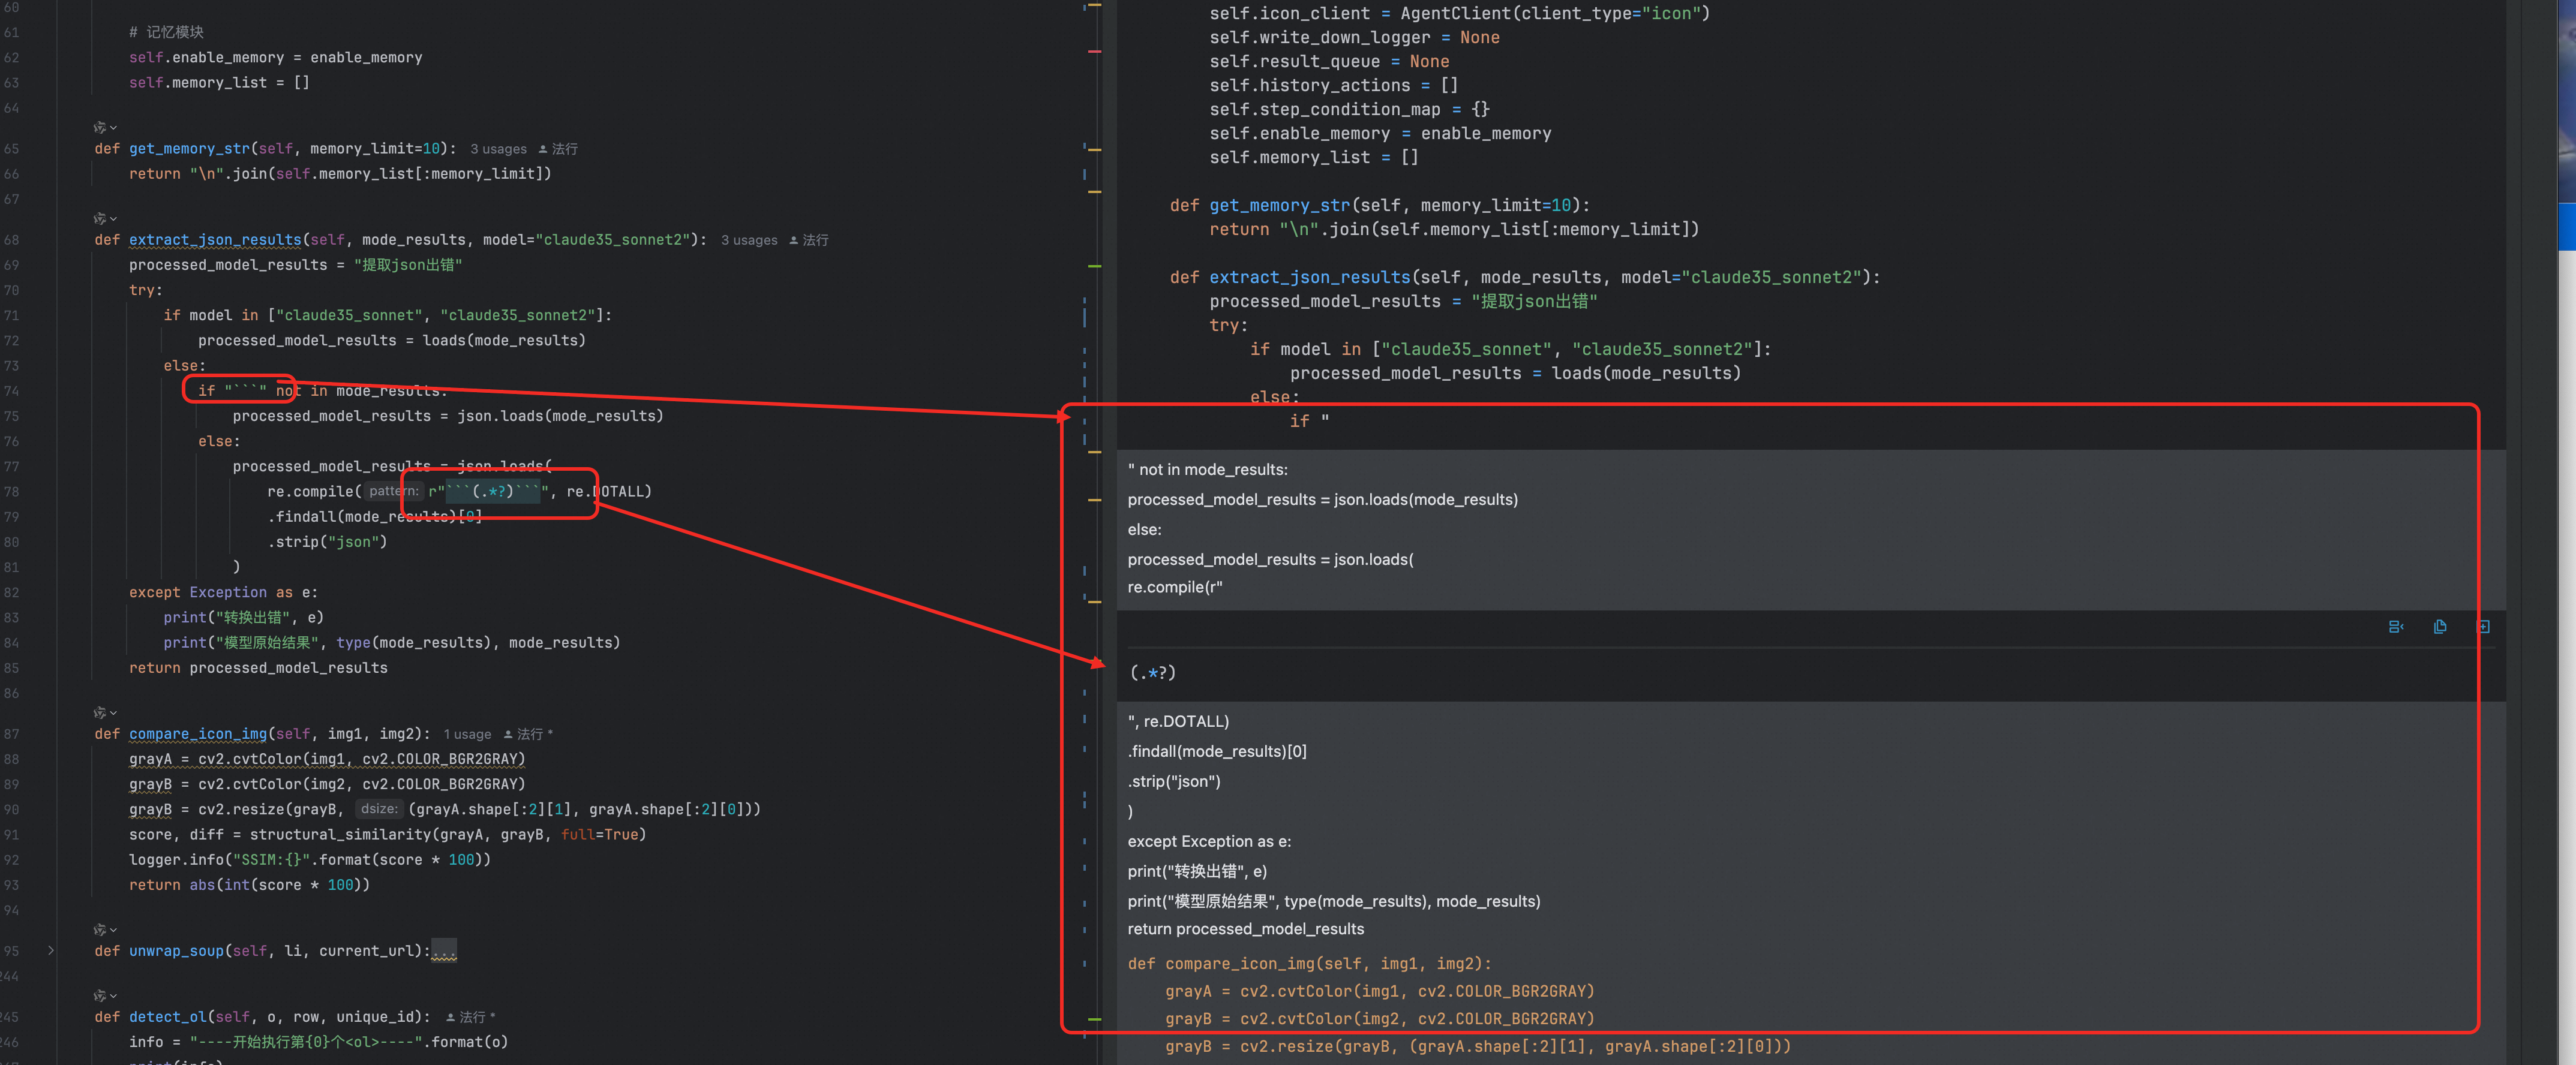Click 'except Exception as e:' line in chat panel

[1209, 841]
